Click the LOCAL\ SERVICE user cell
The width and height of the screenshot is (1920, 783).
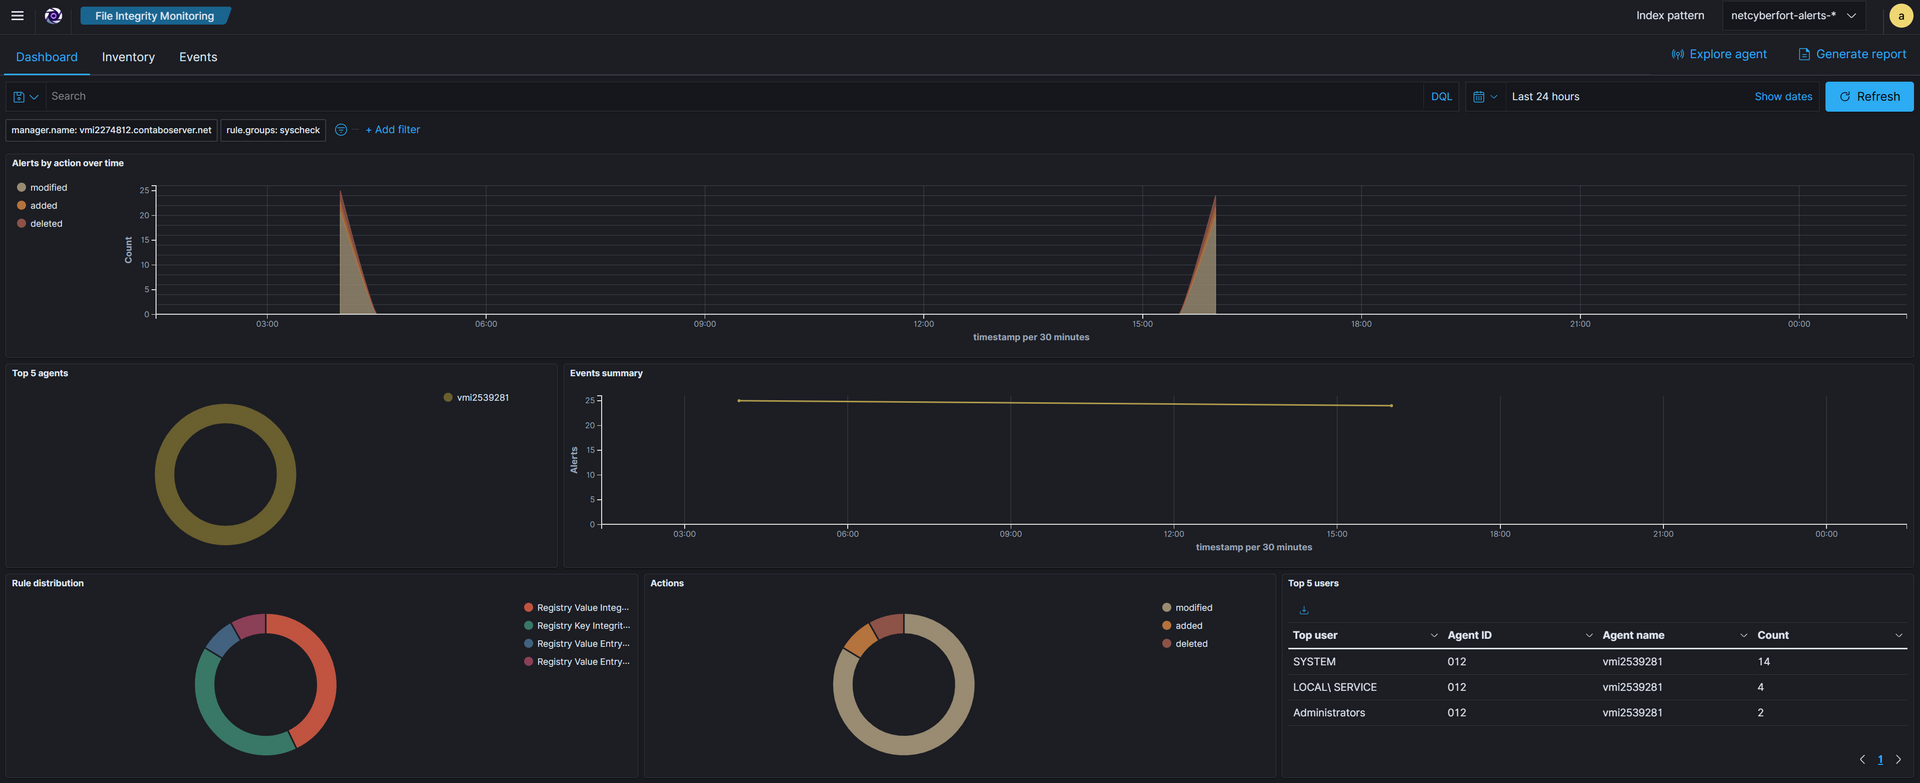(x=1335, y=688)
